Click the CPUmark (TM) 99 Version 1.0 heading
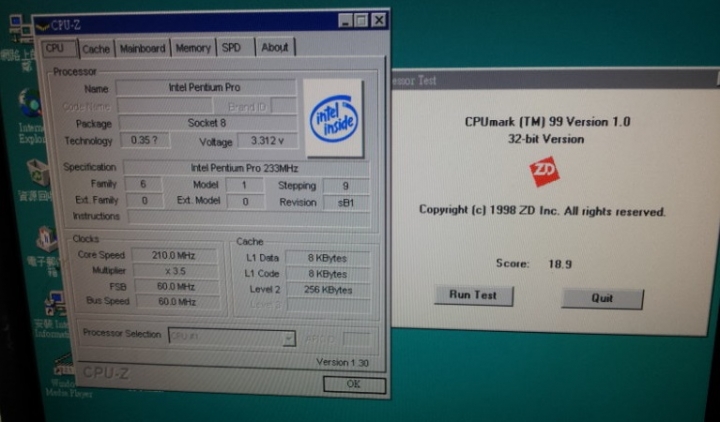Image resolution: width=720 pixels, height=422 pixels. (547, 122)
